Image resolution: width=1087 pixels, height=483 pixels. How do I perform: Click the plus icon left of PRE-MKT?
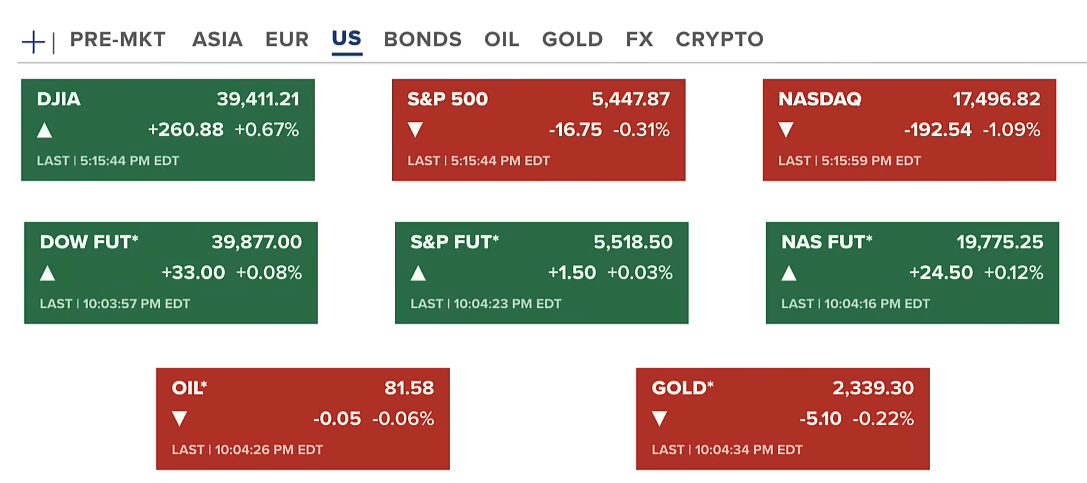point(33,41)
